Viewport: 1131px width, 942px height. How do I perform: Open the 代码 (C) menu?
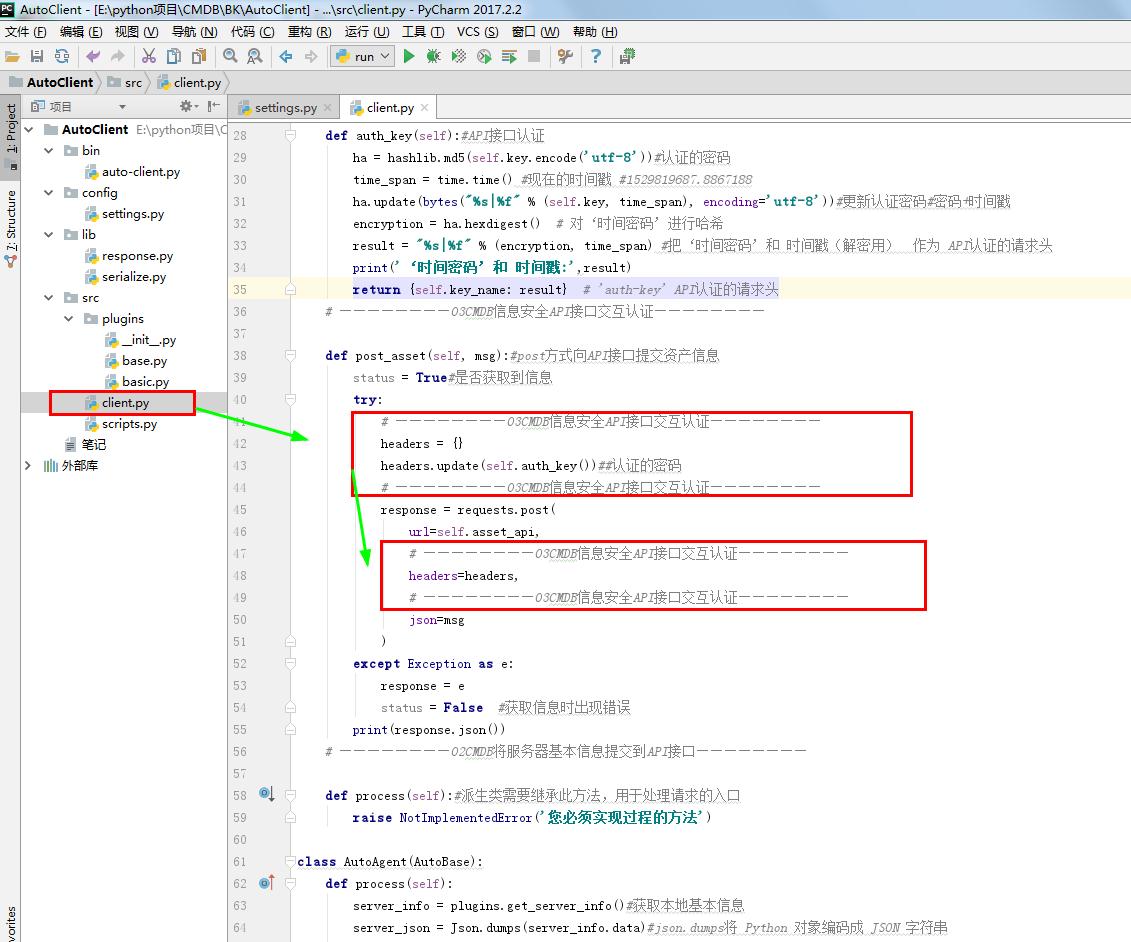[252, 32]
